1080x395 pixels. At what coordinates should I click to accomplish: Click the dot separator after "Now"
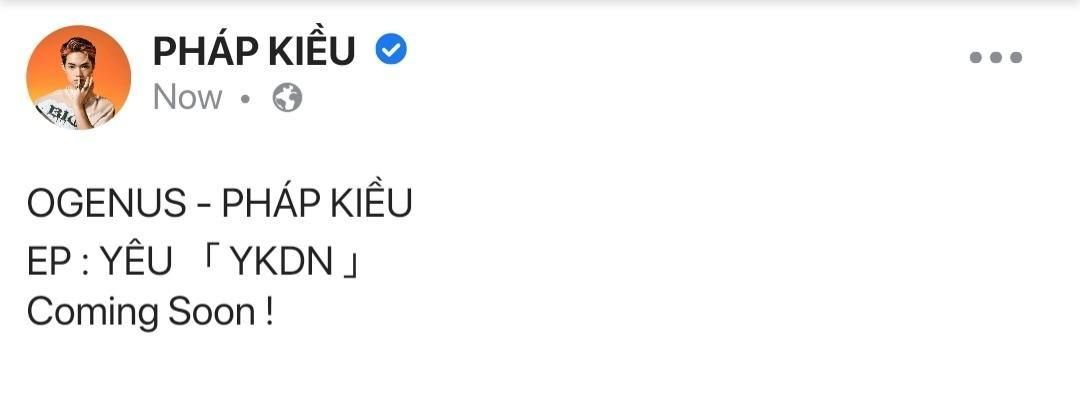tap(246, 99)
